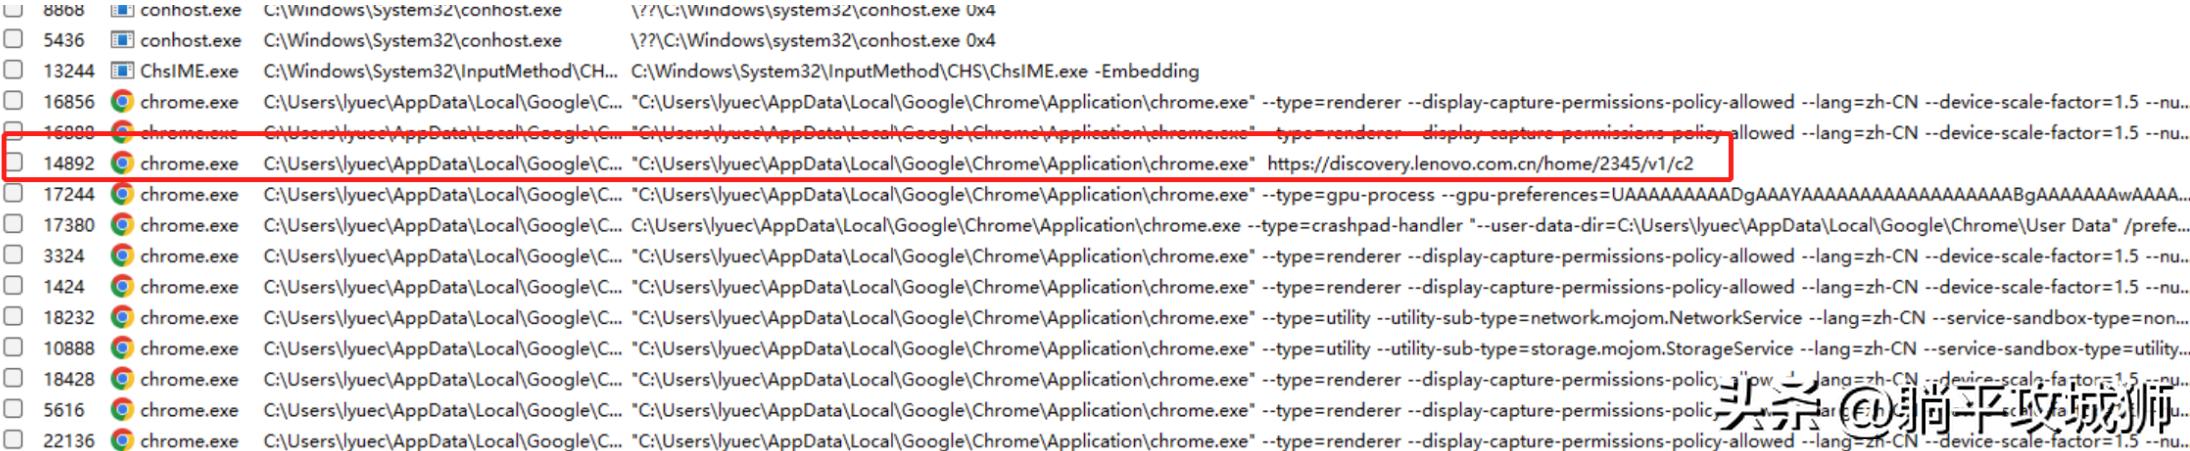The image size is (2190, 451).
Task: Click the Chrome icon for PID 17244
Action: point(122,194)
